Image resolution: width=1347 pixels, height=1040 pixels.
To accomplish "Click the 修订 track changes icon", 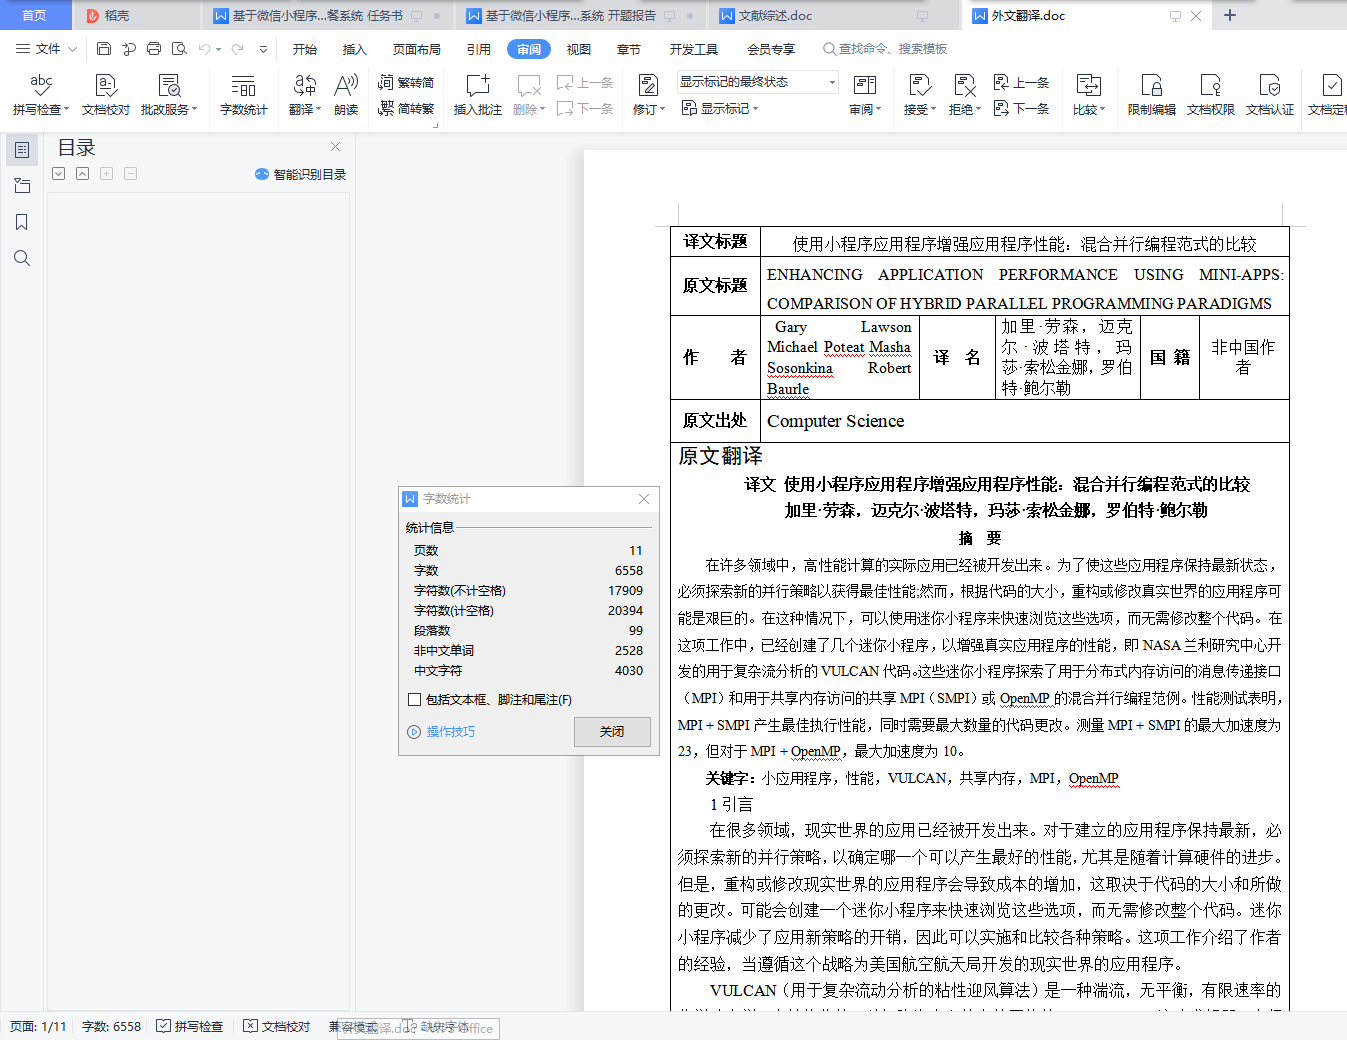I will (647, 86).
